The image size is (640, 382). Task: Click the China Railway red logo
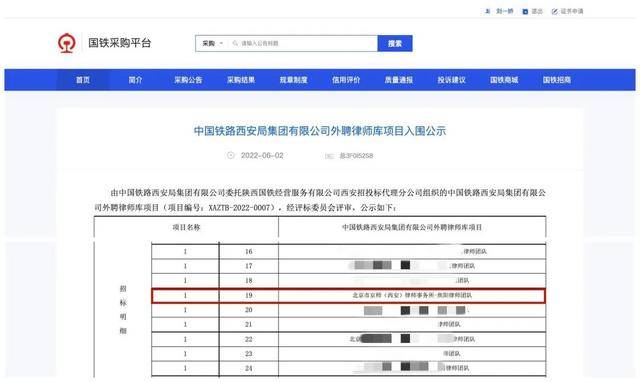point(67,43)
